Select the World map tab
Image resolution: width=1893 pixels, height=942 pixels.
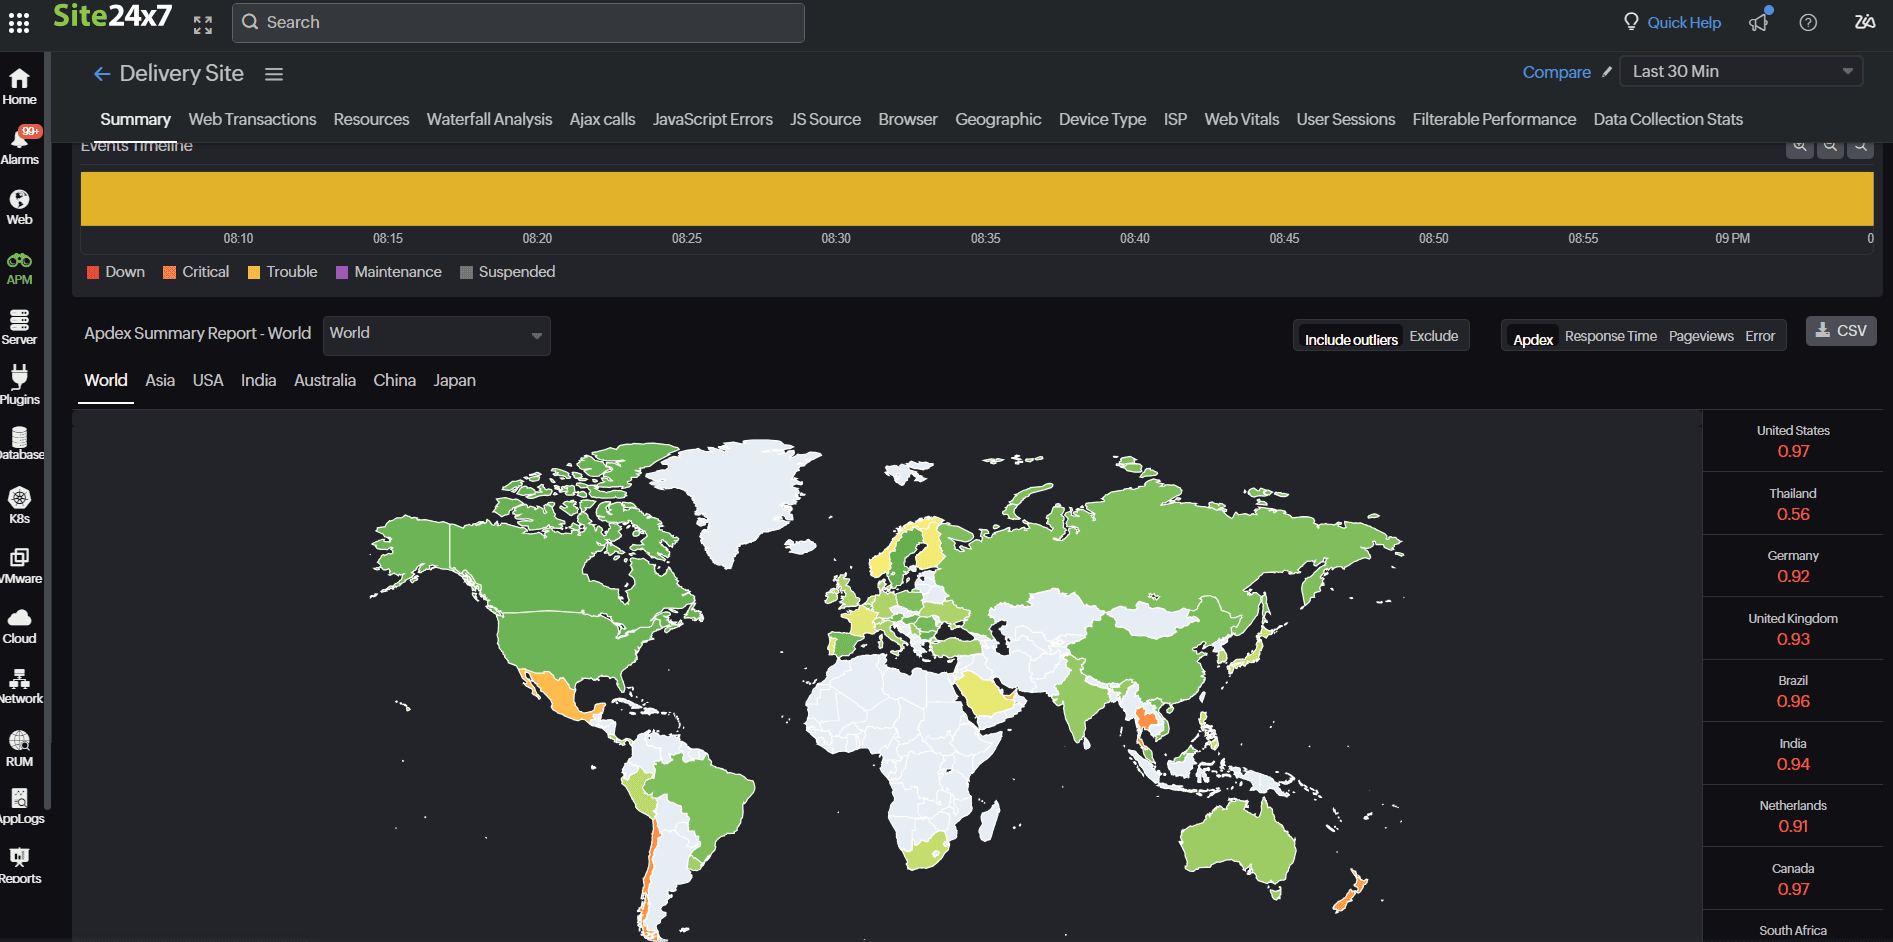pyautogui.click(x=106, y=380)
